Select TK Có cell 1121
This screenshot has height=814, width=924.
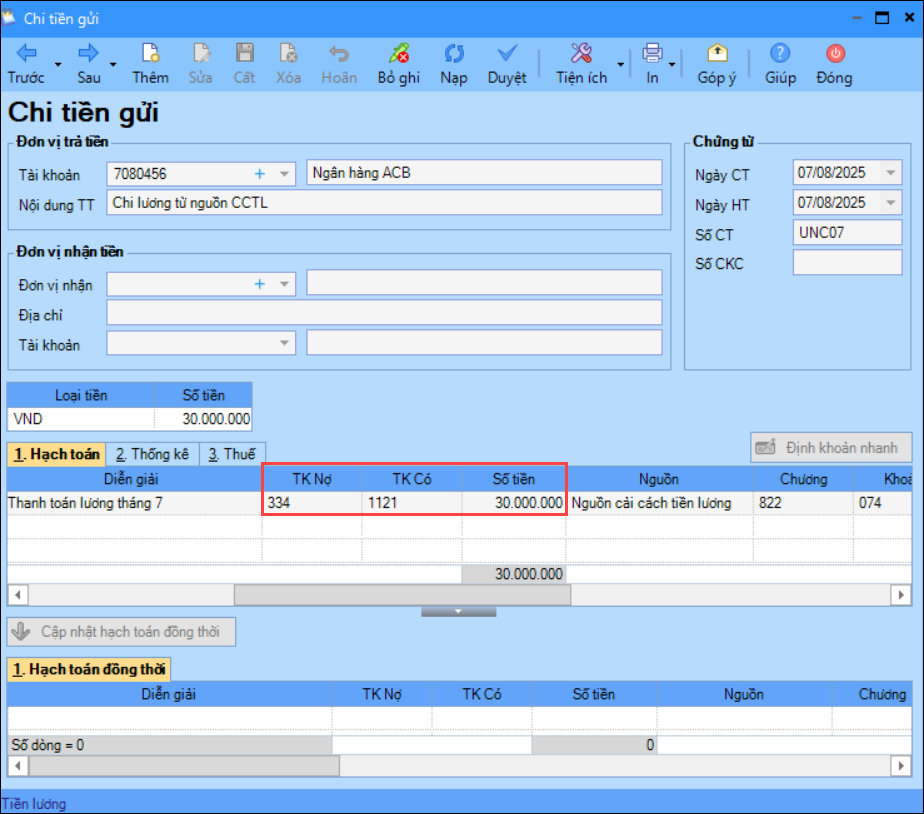click(x=412, y=503)
